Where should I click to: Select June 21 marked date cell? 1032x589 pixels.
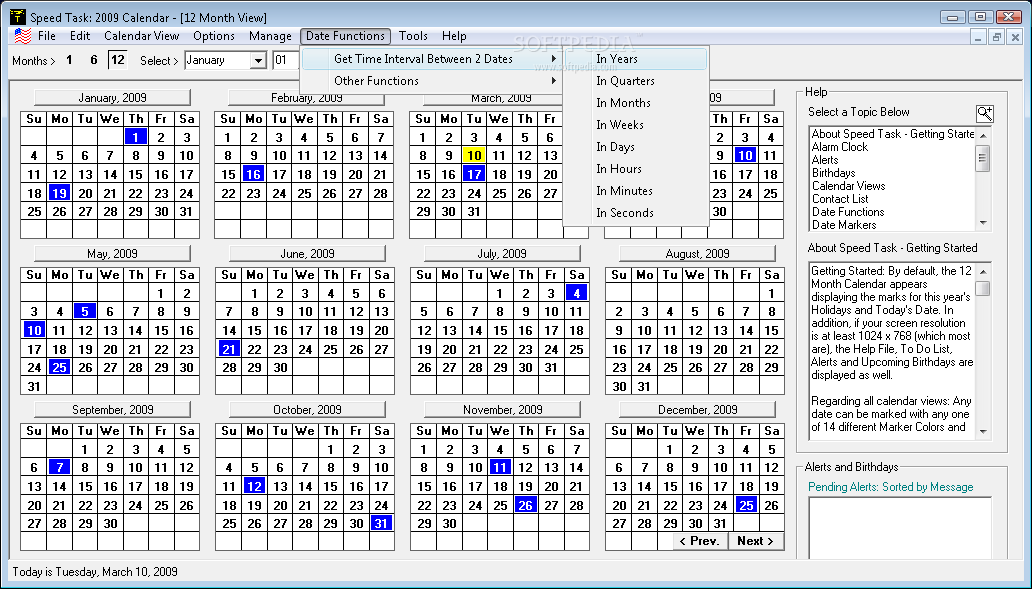[x=228, y=349]
